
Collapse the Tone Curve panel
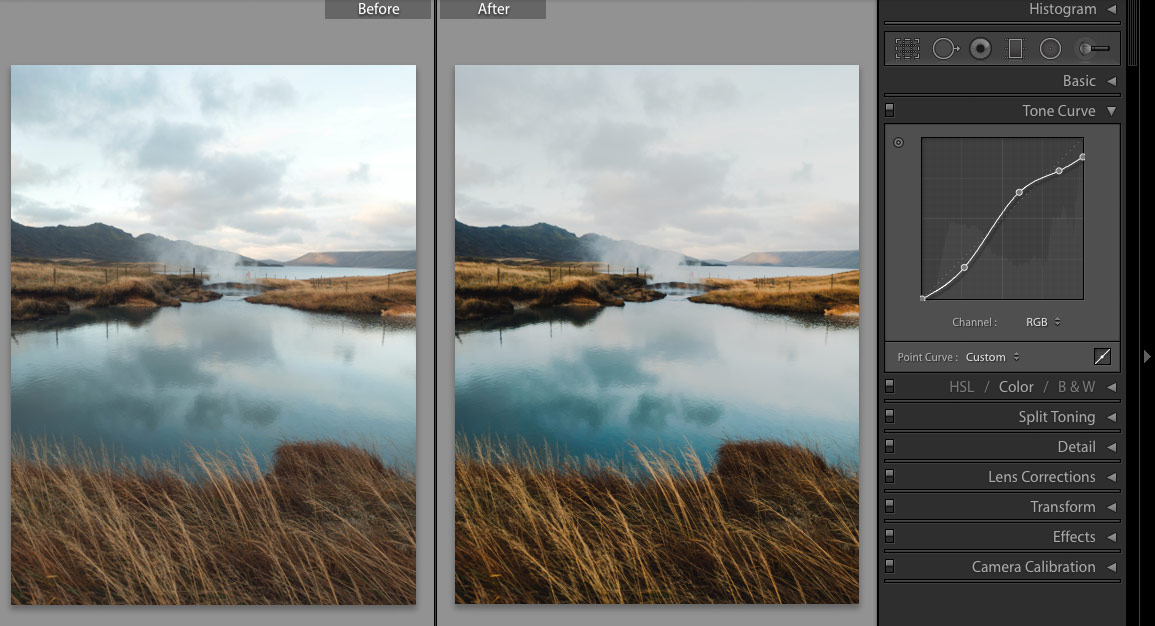(x=1113, y=110)
